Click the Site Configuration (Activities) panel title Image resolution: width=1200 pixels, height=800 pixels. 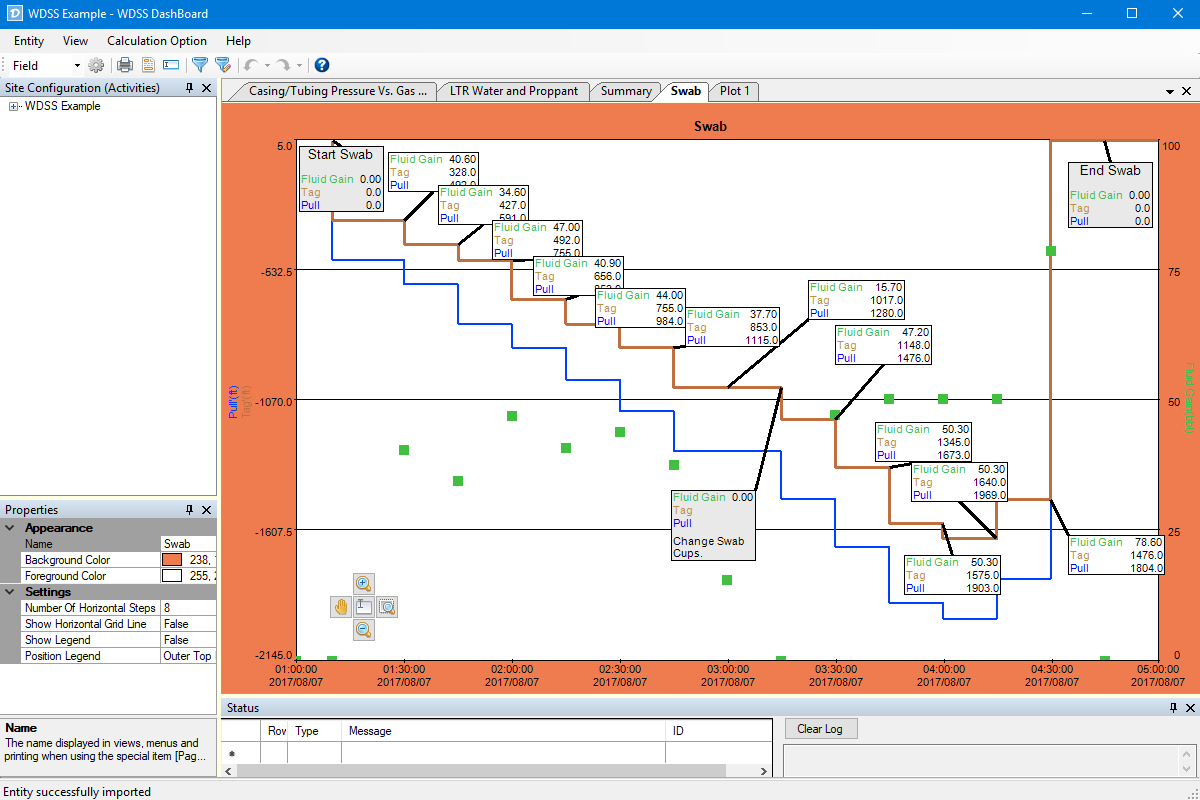pos(82,88)
